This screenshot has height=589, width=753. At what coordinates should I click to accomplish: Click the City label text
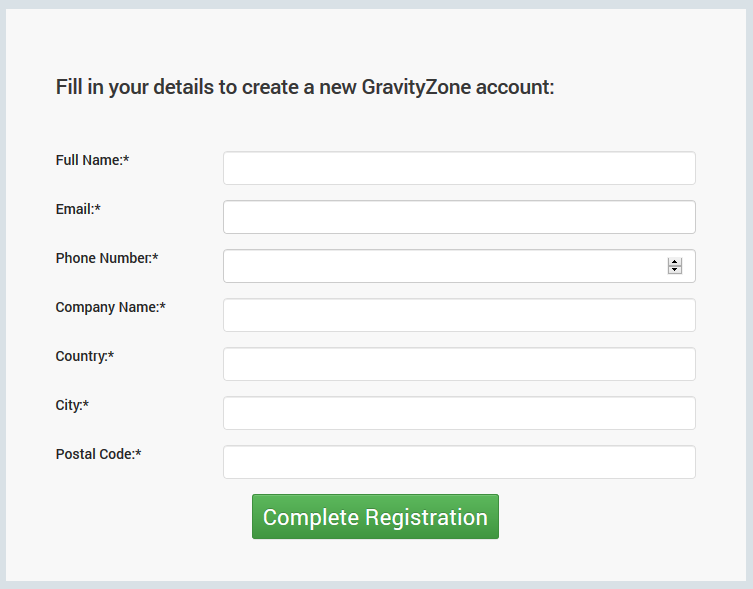point(70,405)
